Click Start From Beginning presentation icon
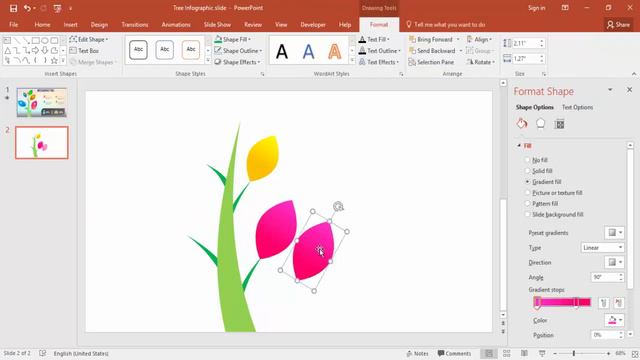 pos(57,8)
